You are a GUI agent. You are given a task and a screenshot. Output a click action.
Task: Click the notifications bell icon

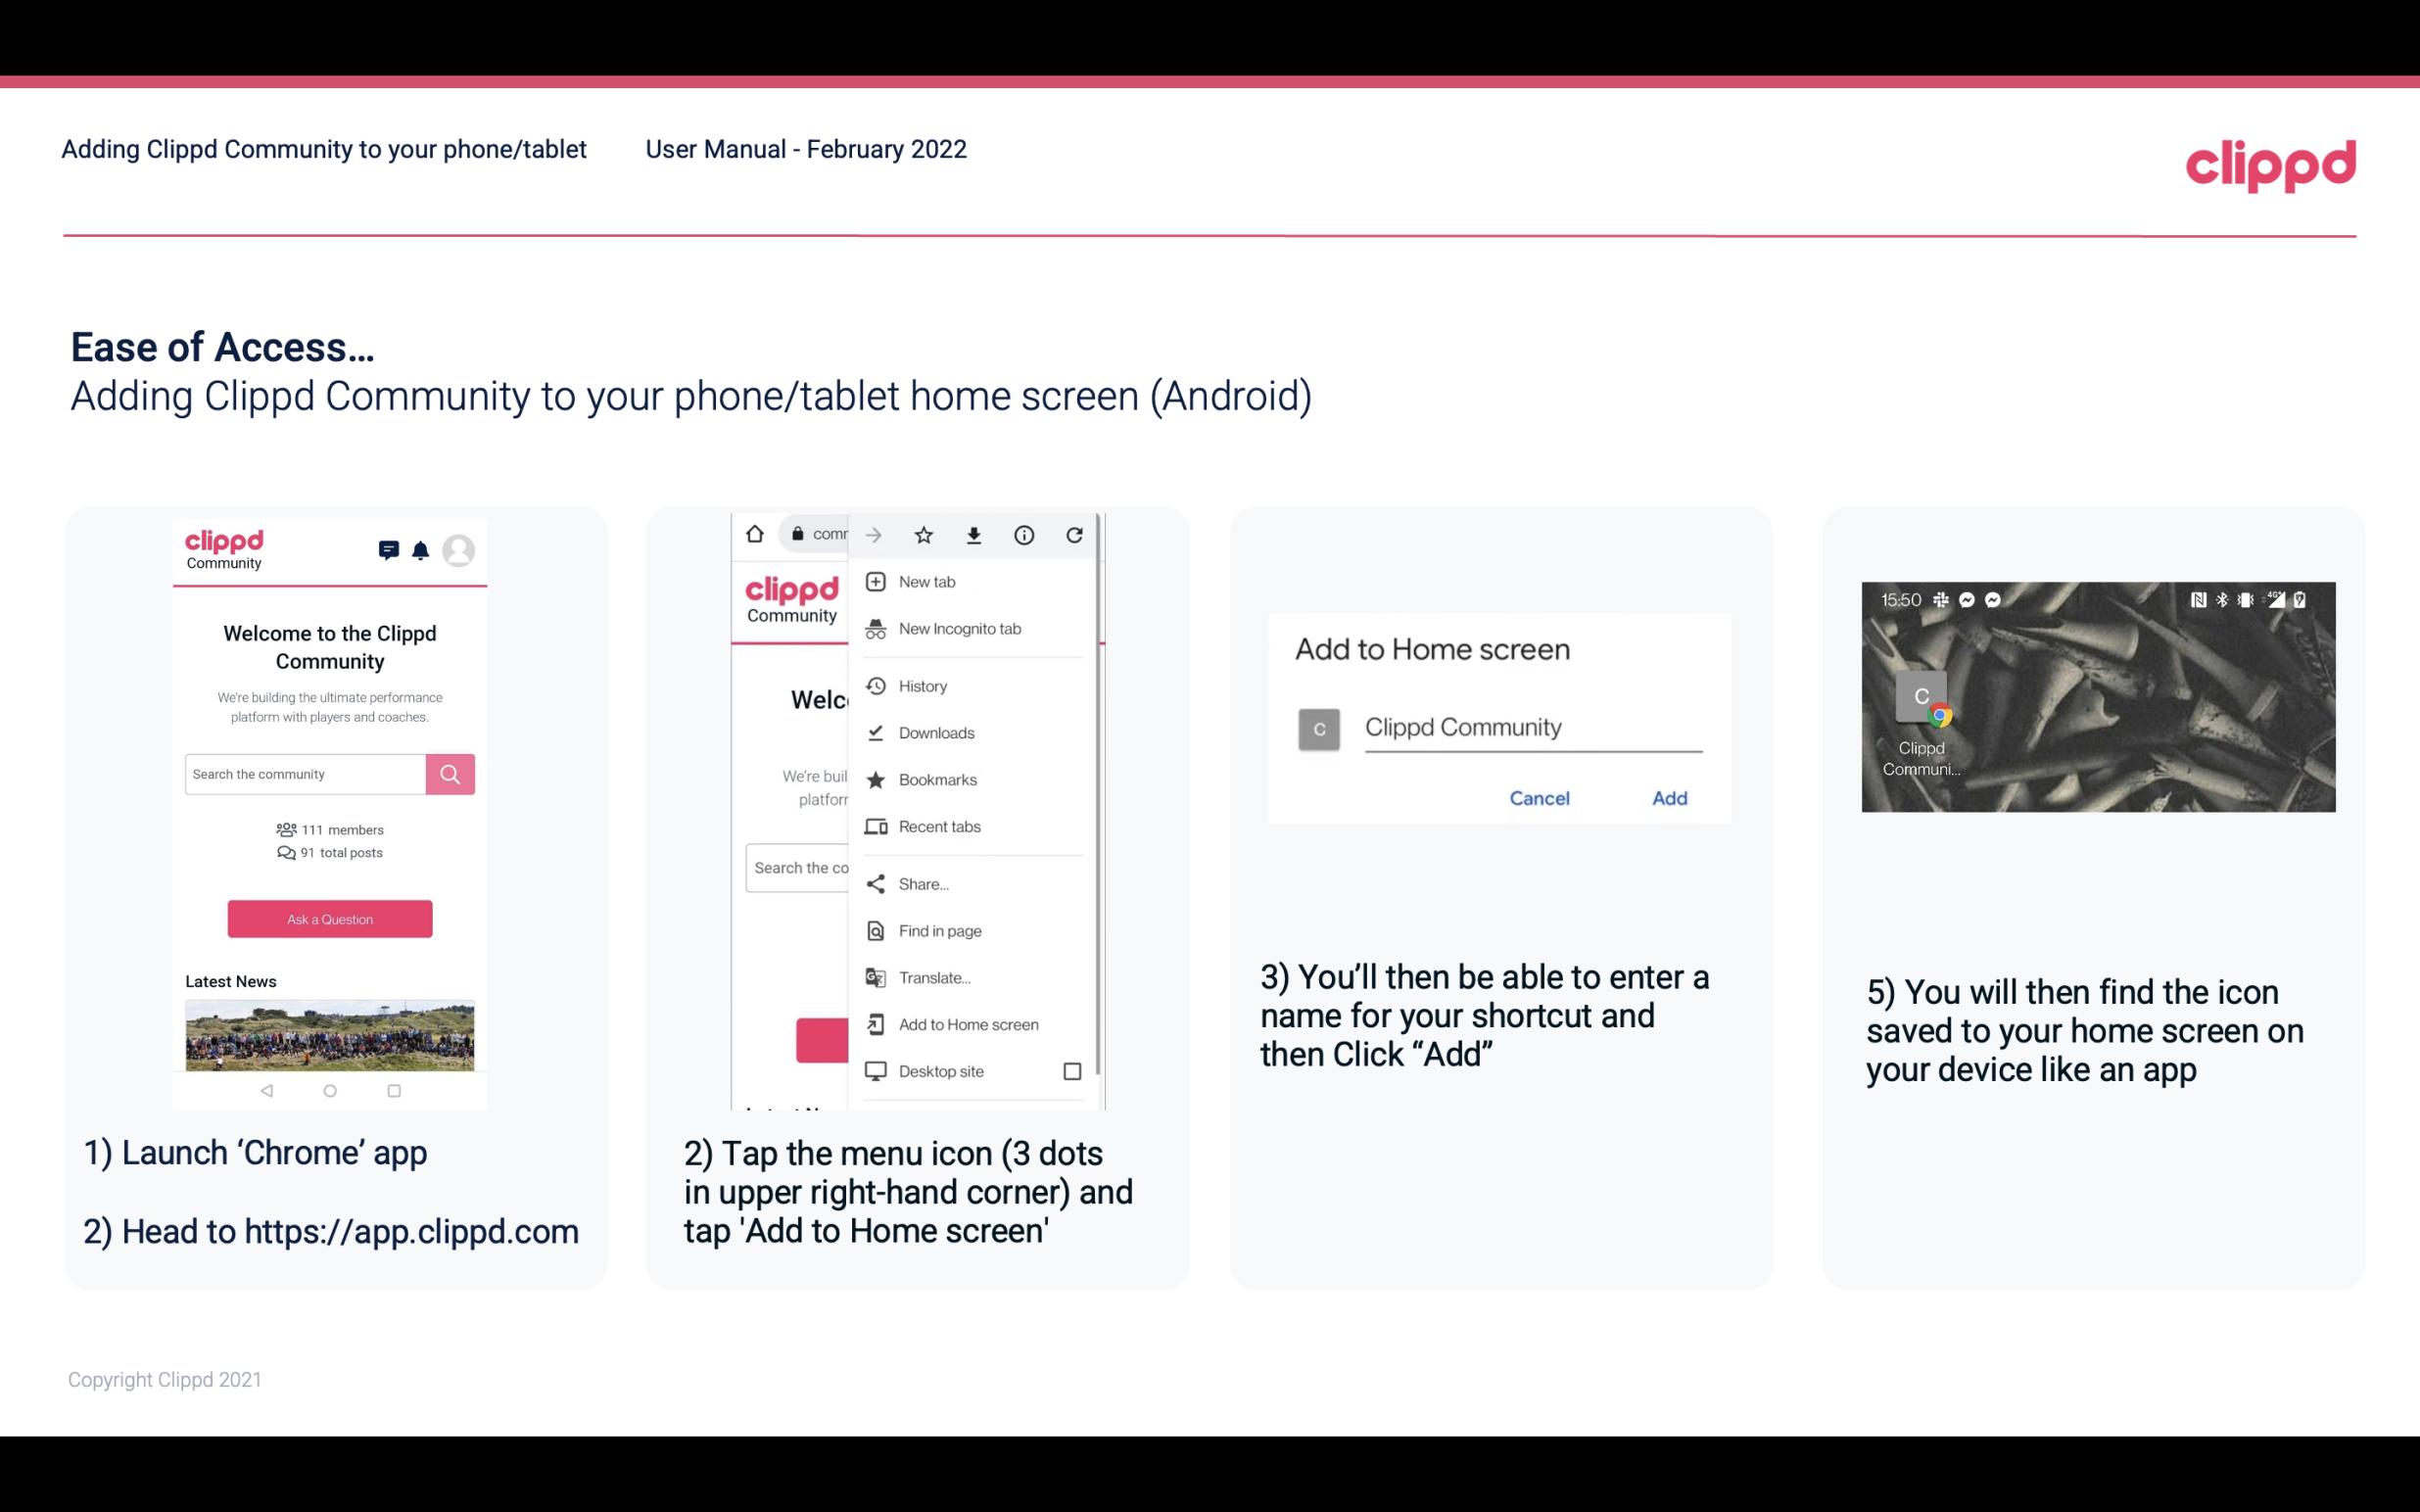click(418, 550)
